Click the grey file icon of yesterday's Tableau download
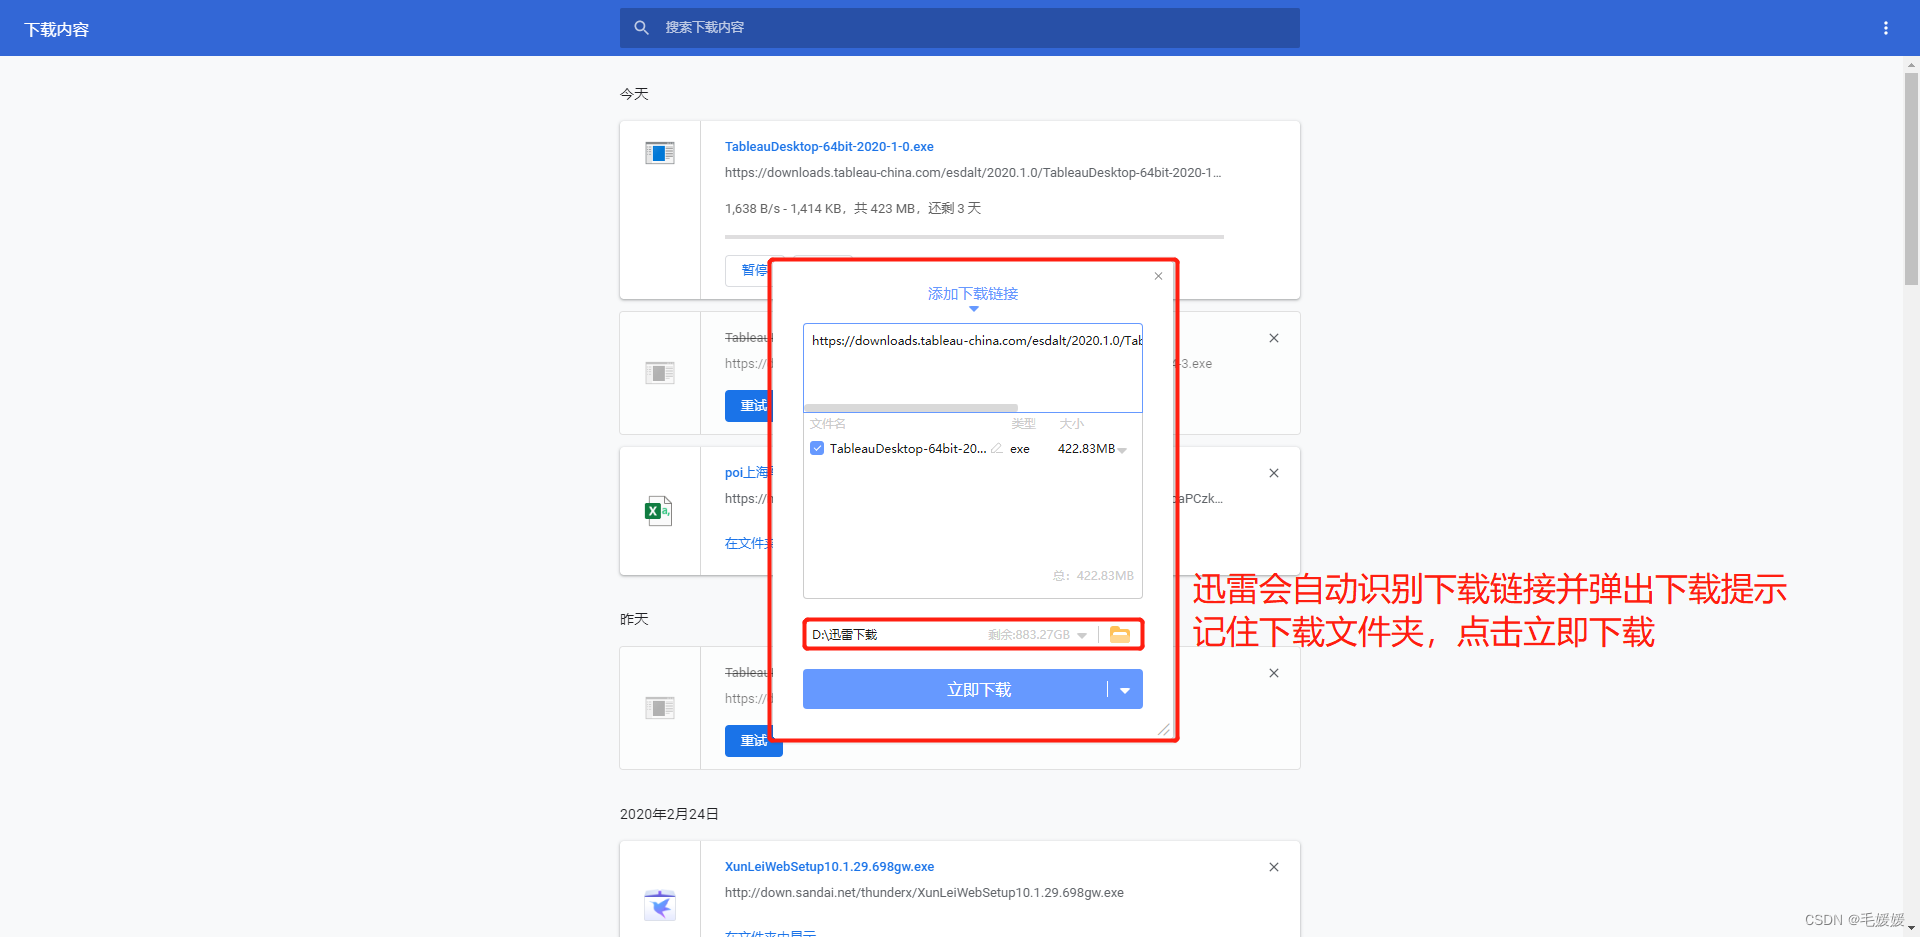Viewport: 1920px width, 937px height. (x=660, y=708)
